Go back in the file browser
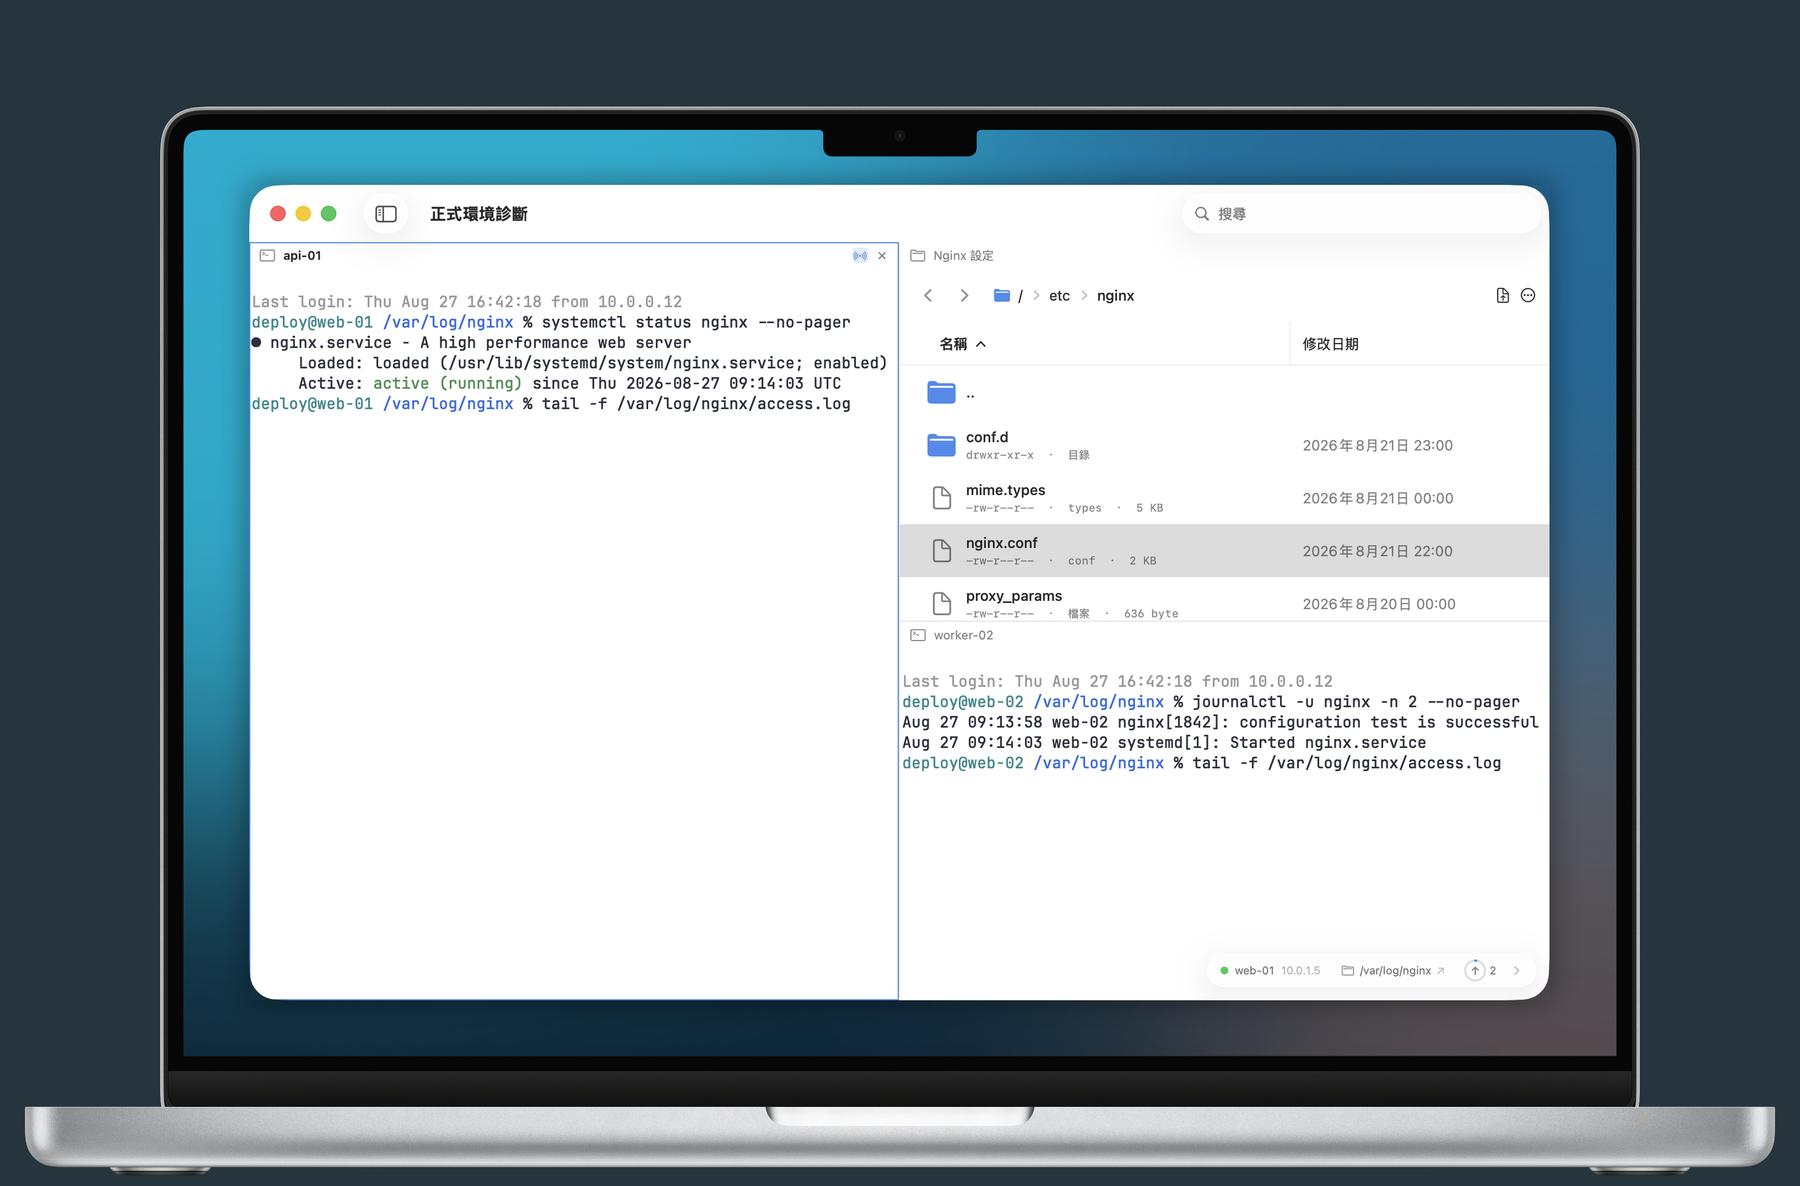 click(x=928, y=296)
